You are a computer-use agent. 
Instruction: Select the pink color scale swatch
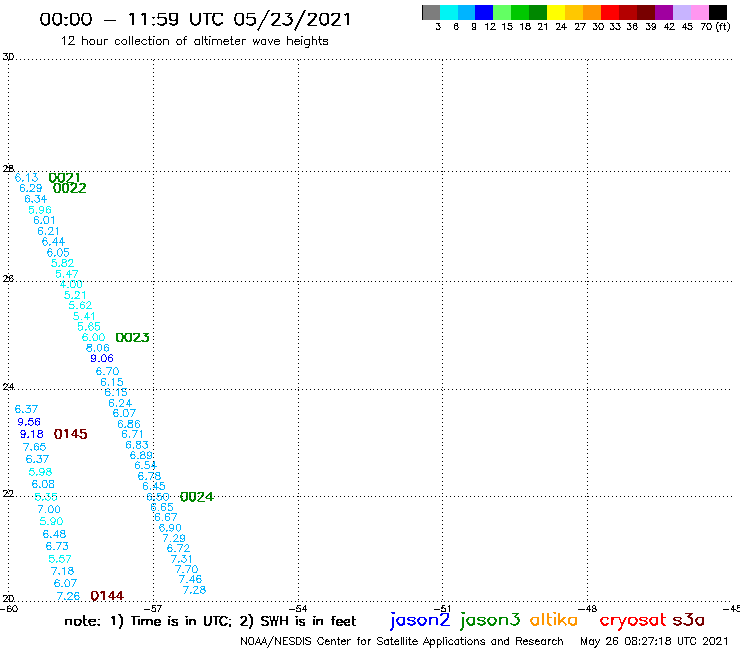700,12
